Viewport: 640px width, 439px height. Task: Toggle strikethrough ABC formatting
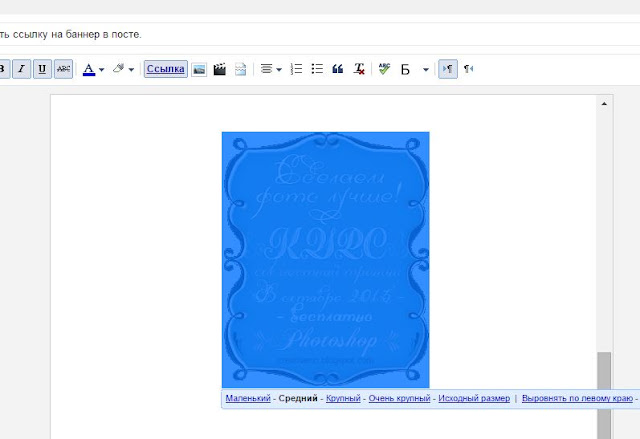point(63,69)
